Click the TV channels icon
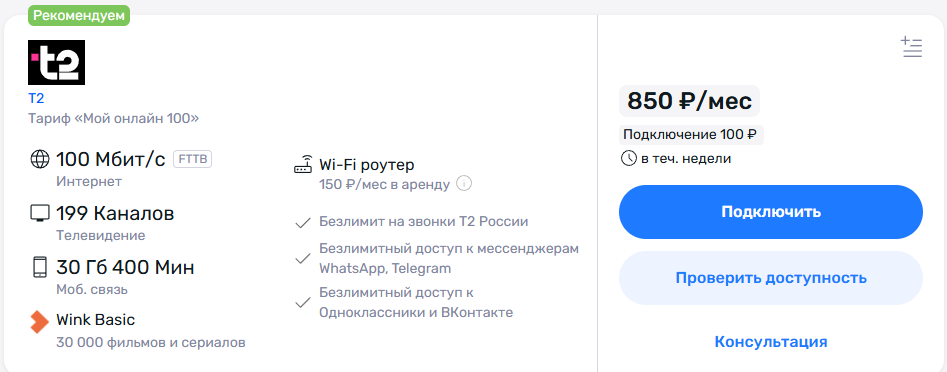Viewport: 947px width, 372px height. [39, 214]
